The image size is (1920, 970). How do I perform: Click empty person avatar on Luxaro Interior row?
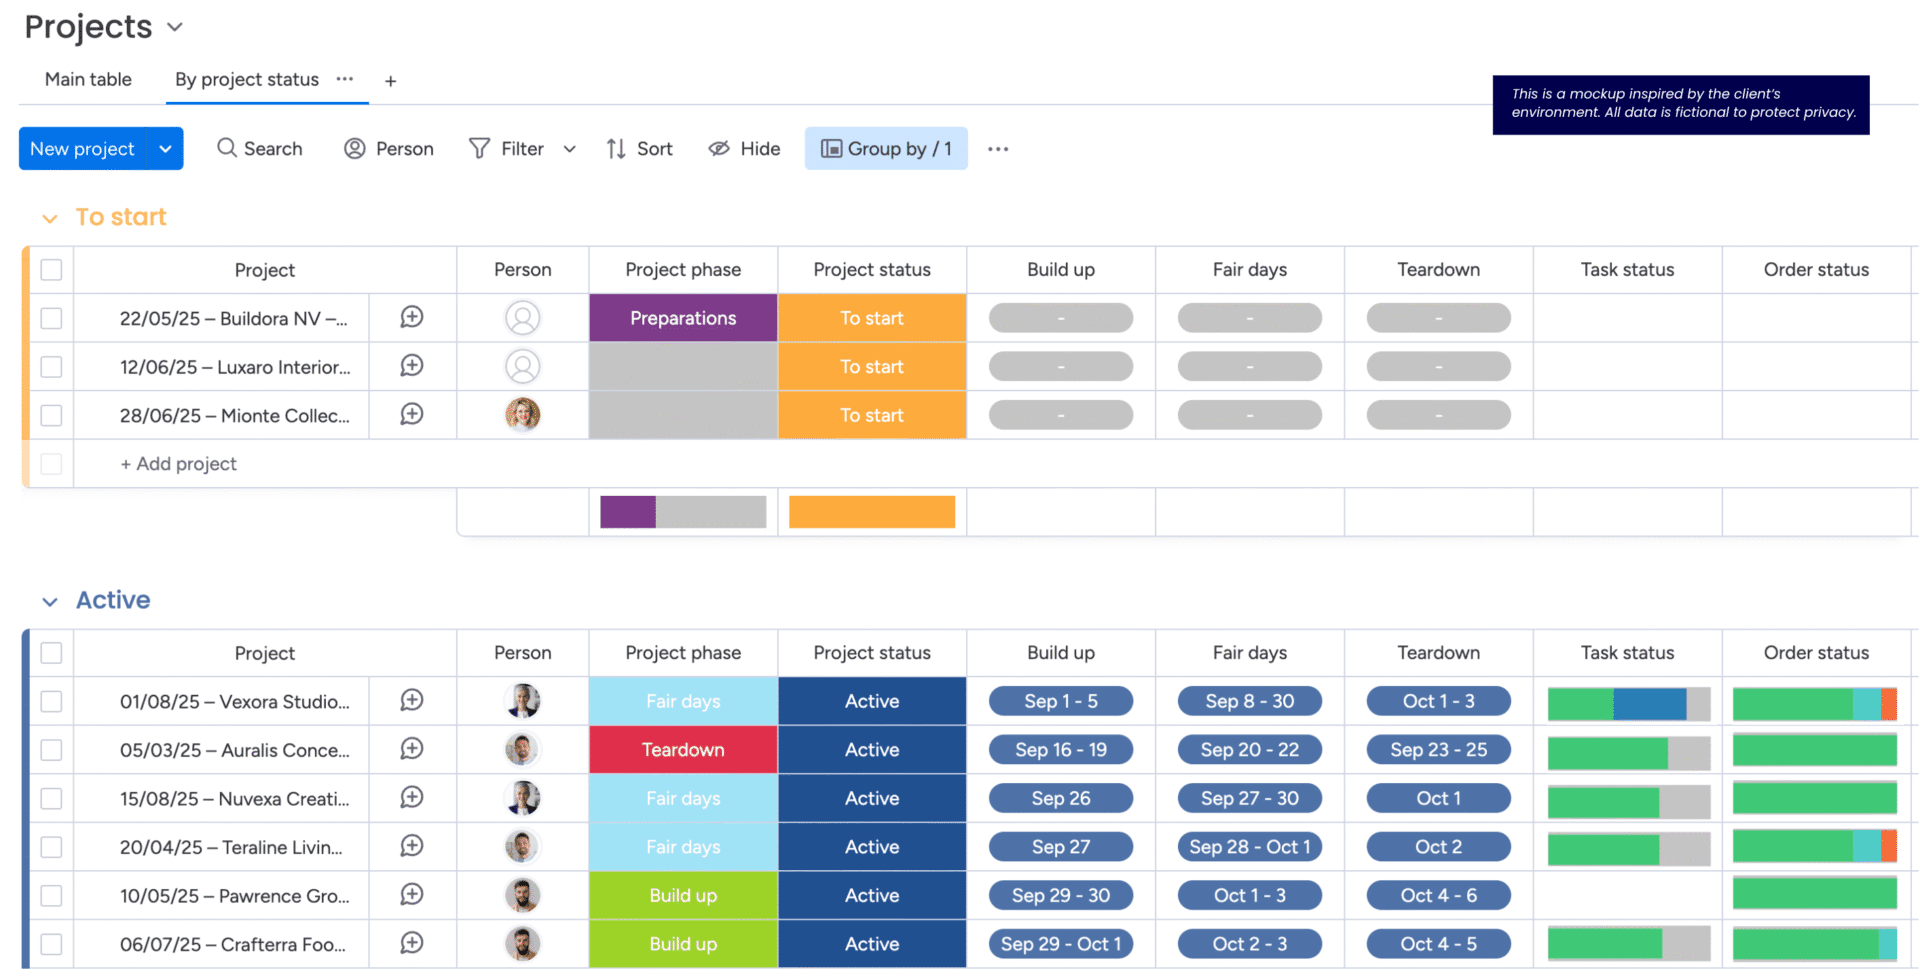522,366
